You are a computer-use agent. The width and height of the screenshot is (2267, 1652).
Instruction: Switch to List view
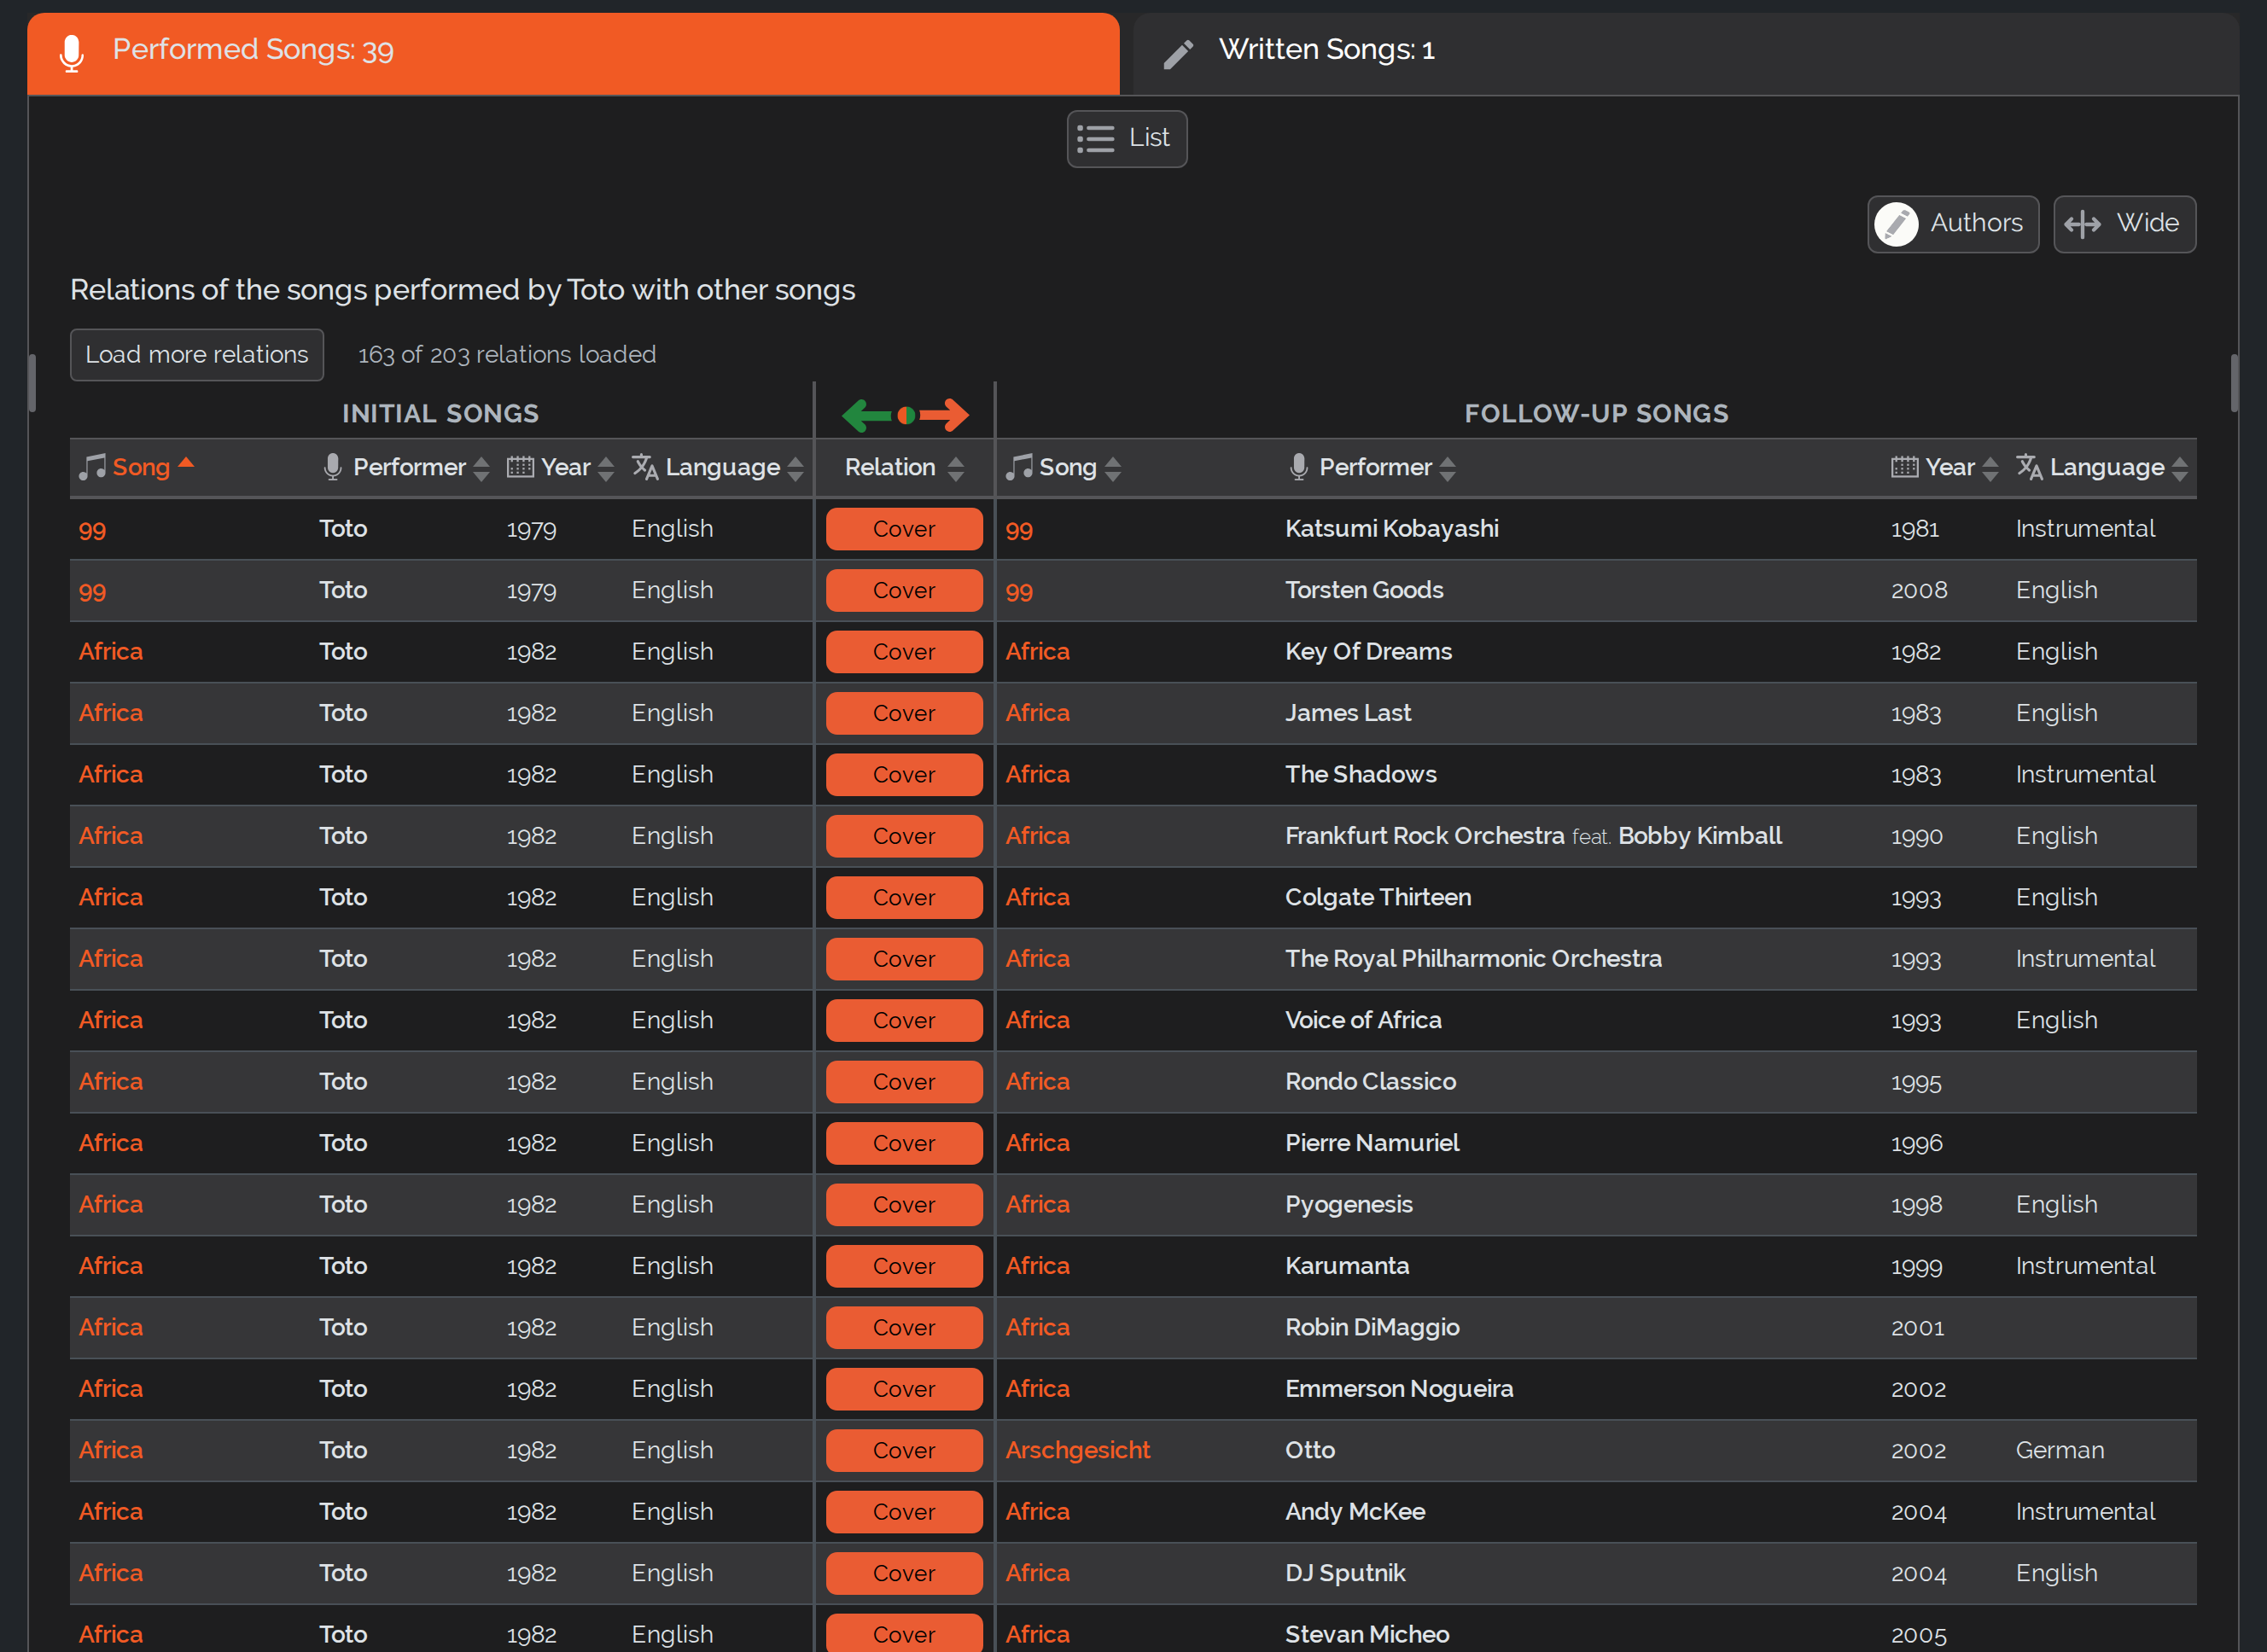click(1127, 138)
